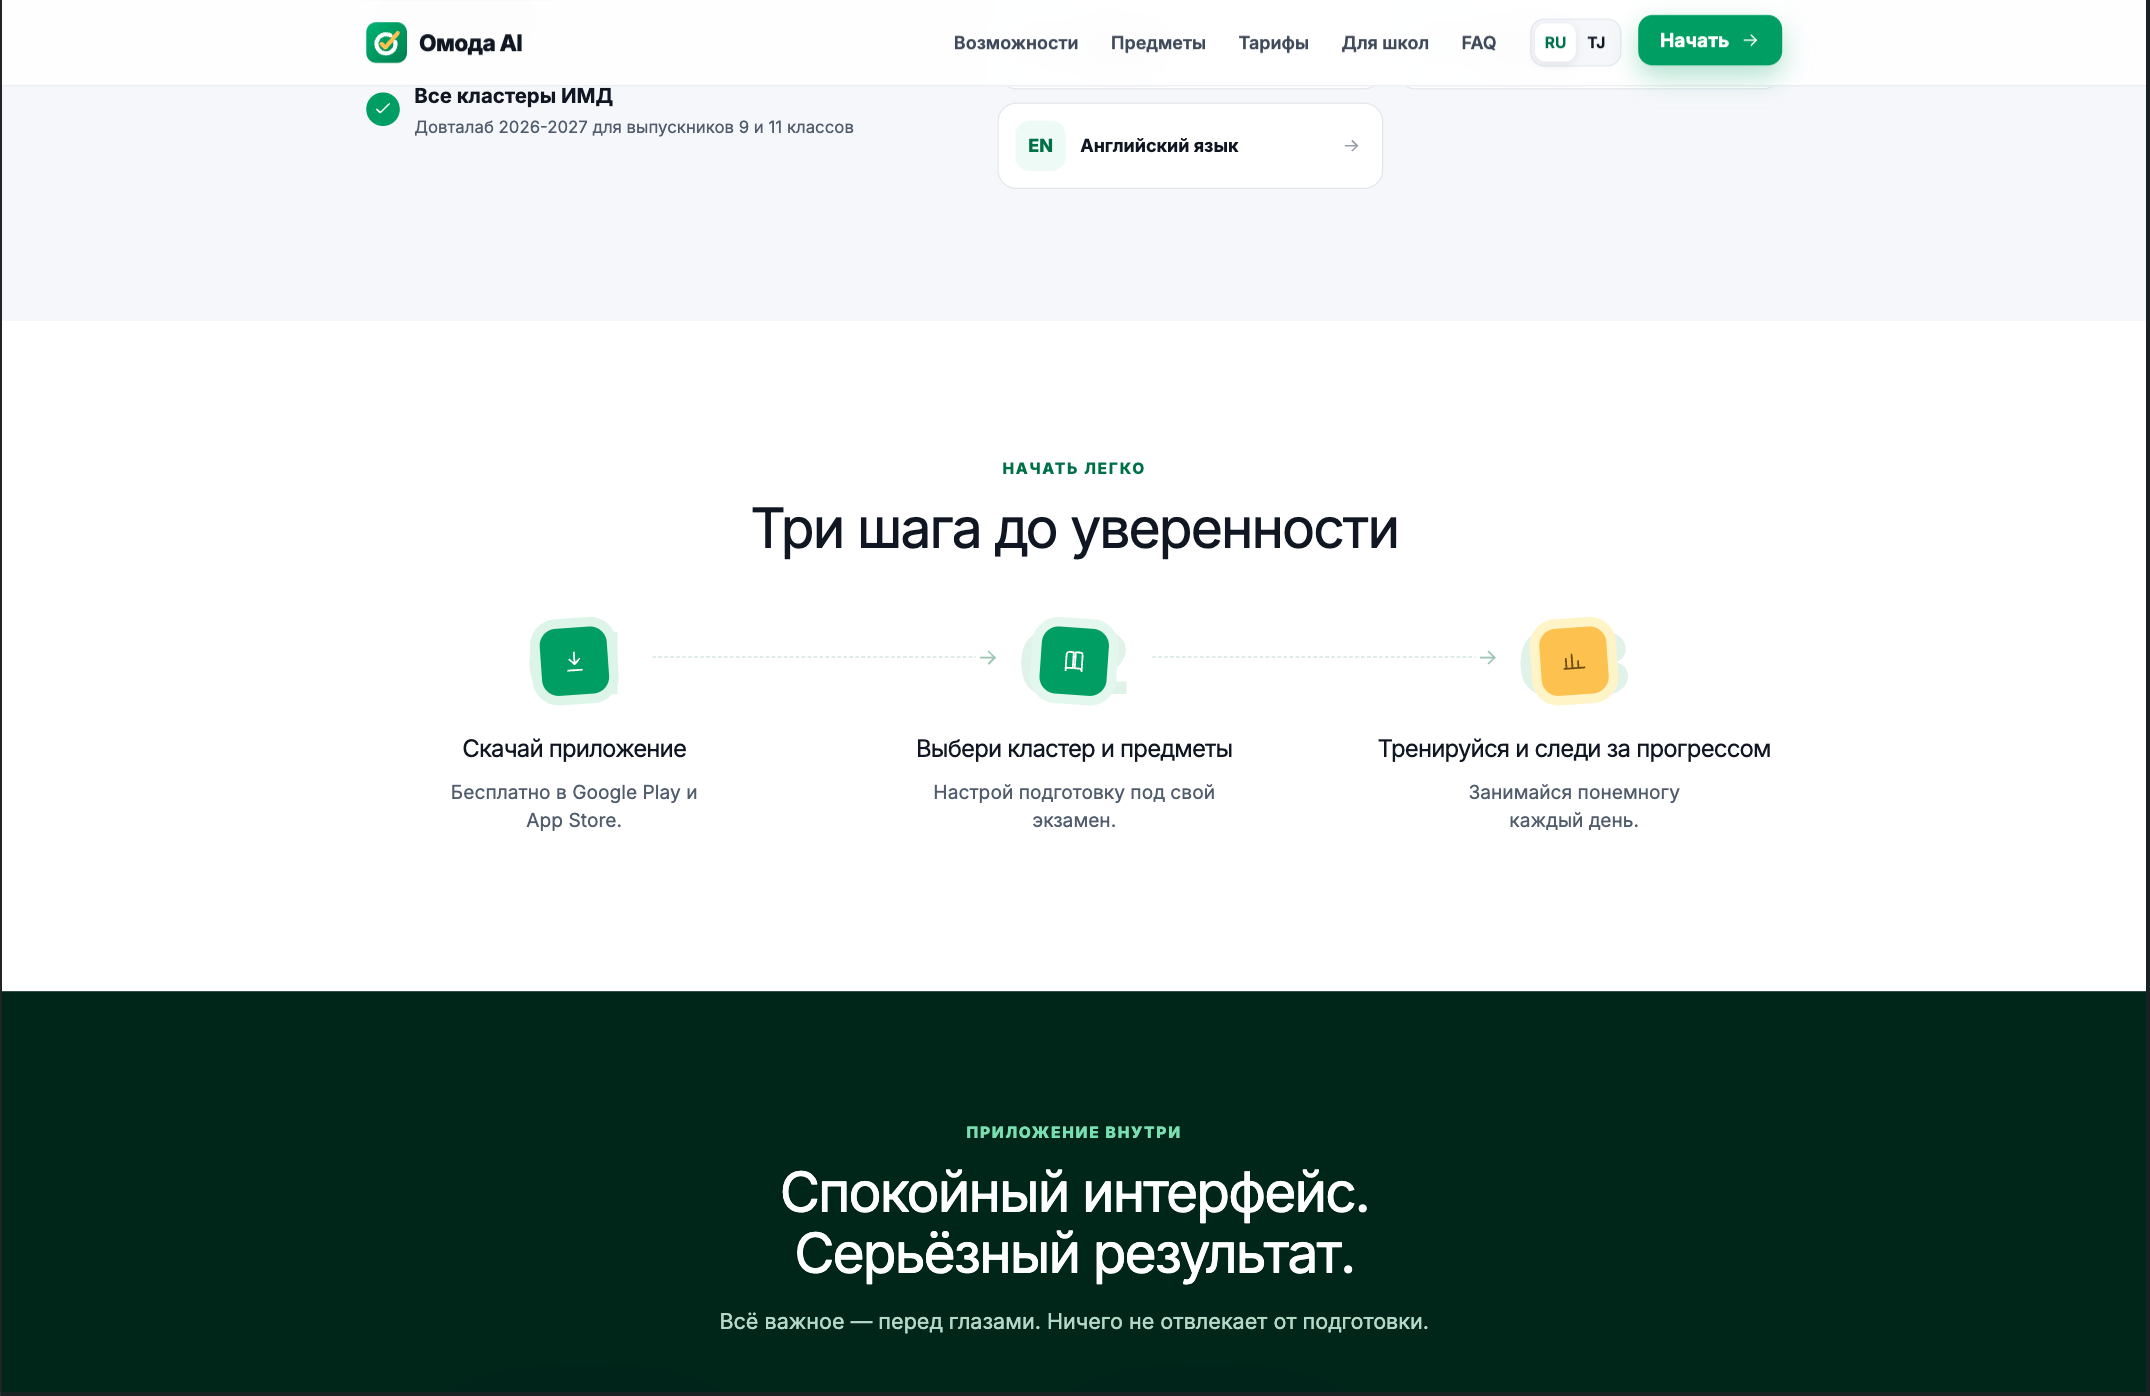Open the Английский язык subject card

pos(1190,146)
